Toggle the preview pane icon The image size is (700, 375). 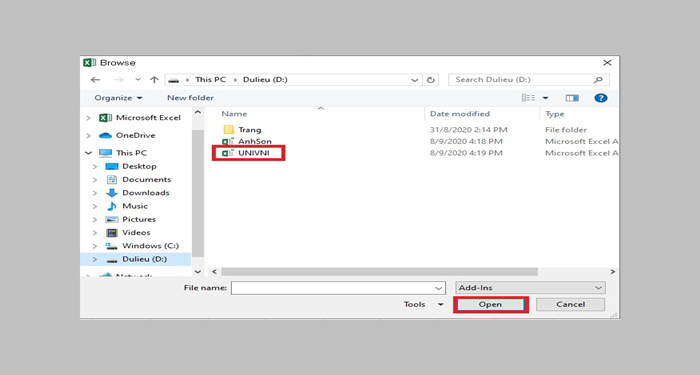pos(572,98)
